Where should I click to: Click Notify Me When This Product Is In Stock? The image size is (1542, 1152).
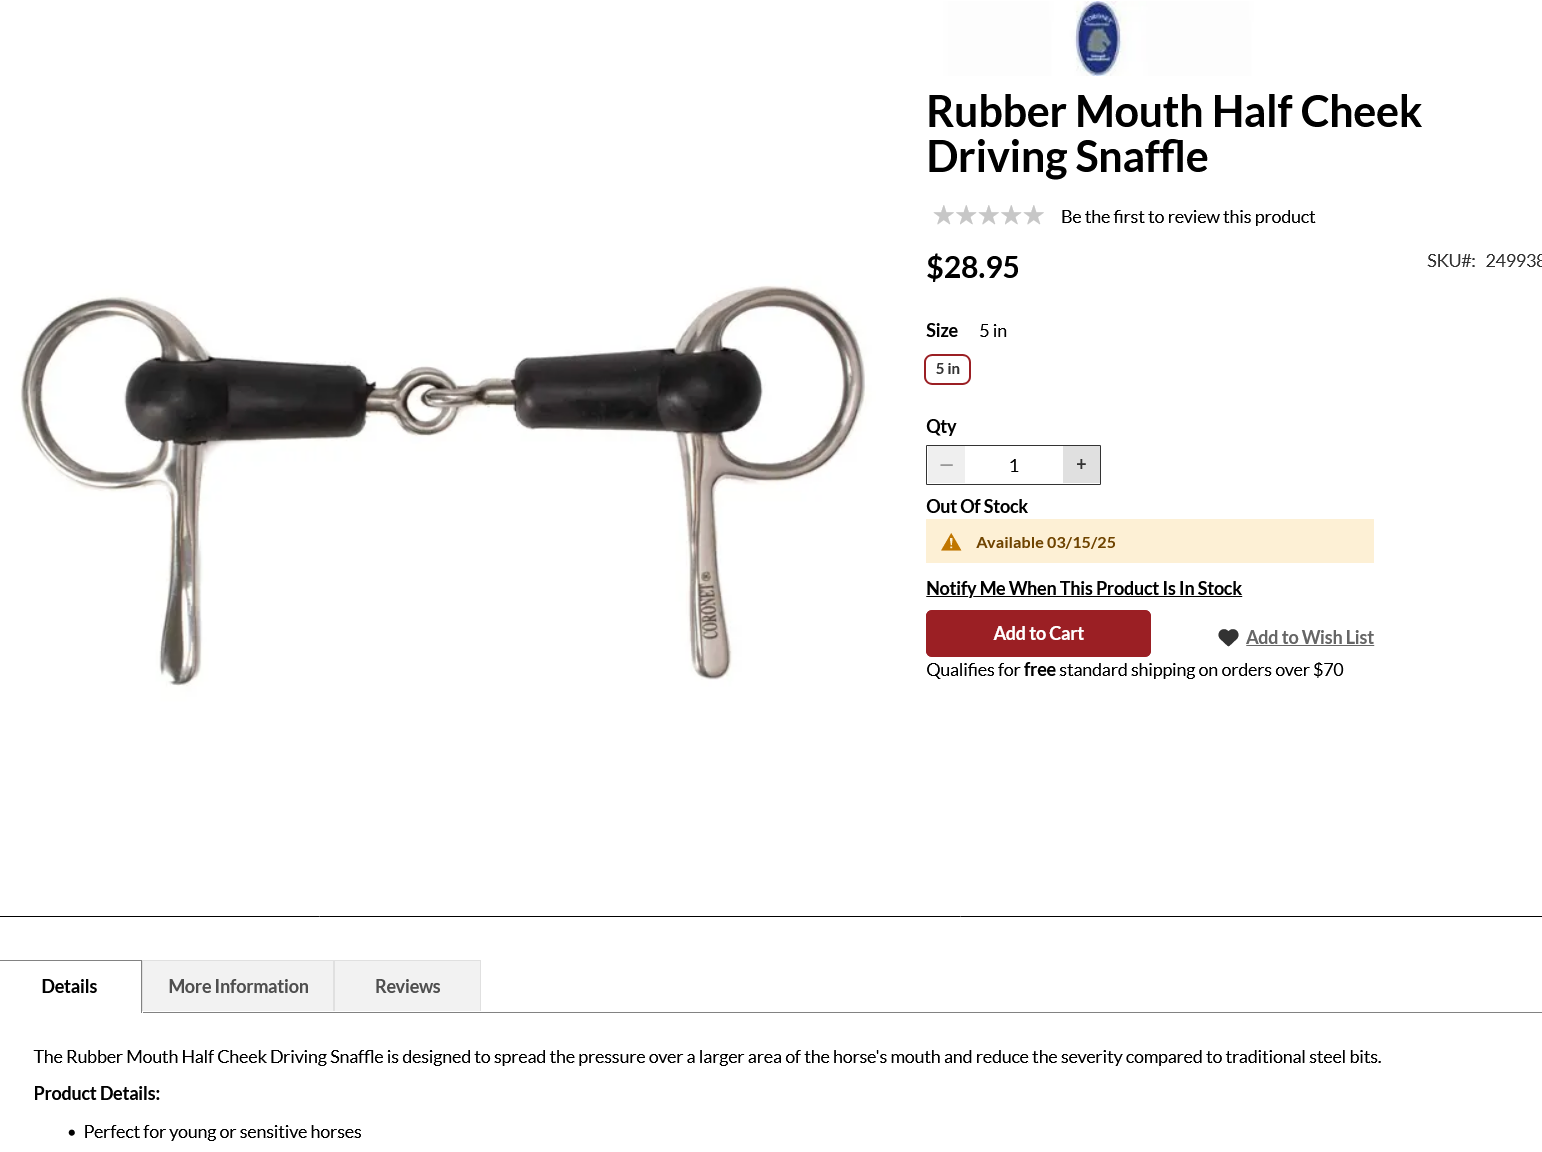tap(1084, 589)
